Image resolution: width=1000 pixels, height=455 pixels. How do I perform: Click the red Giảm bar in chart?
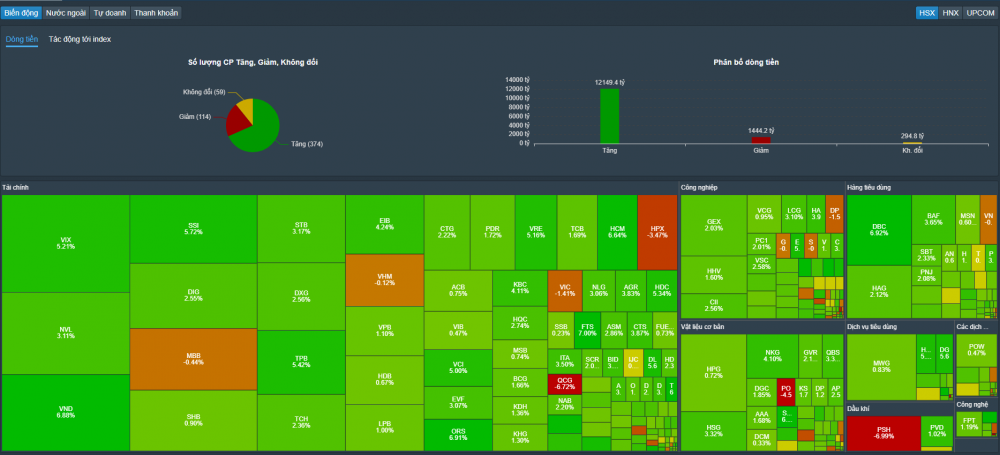point(761,140)
